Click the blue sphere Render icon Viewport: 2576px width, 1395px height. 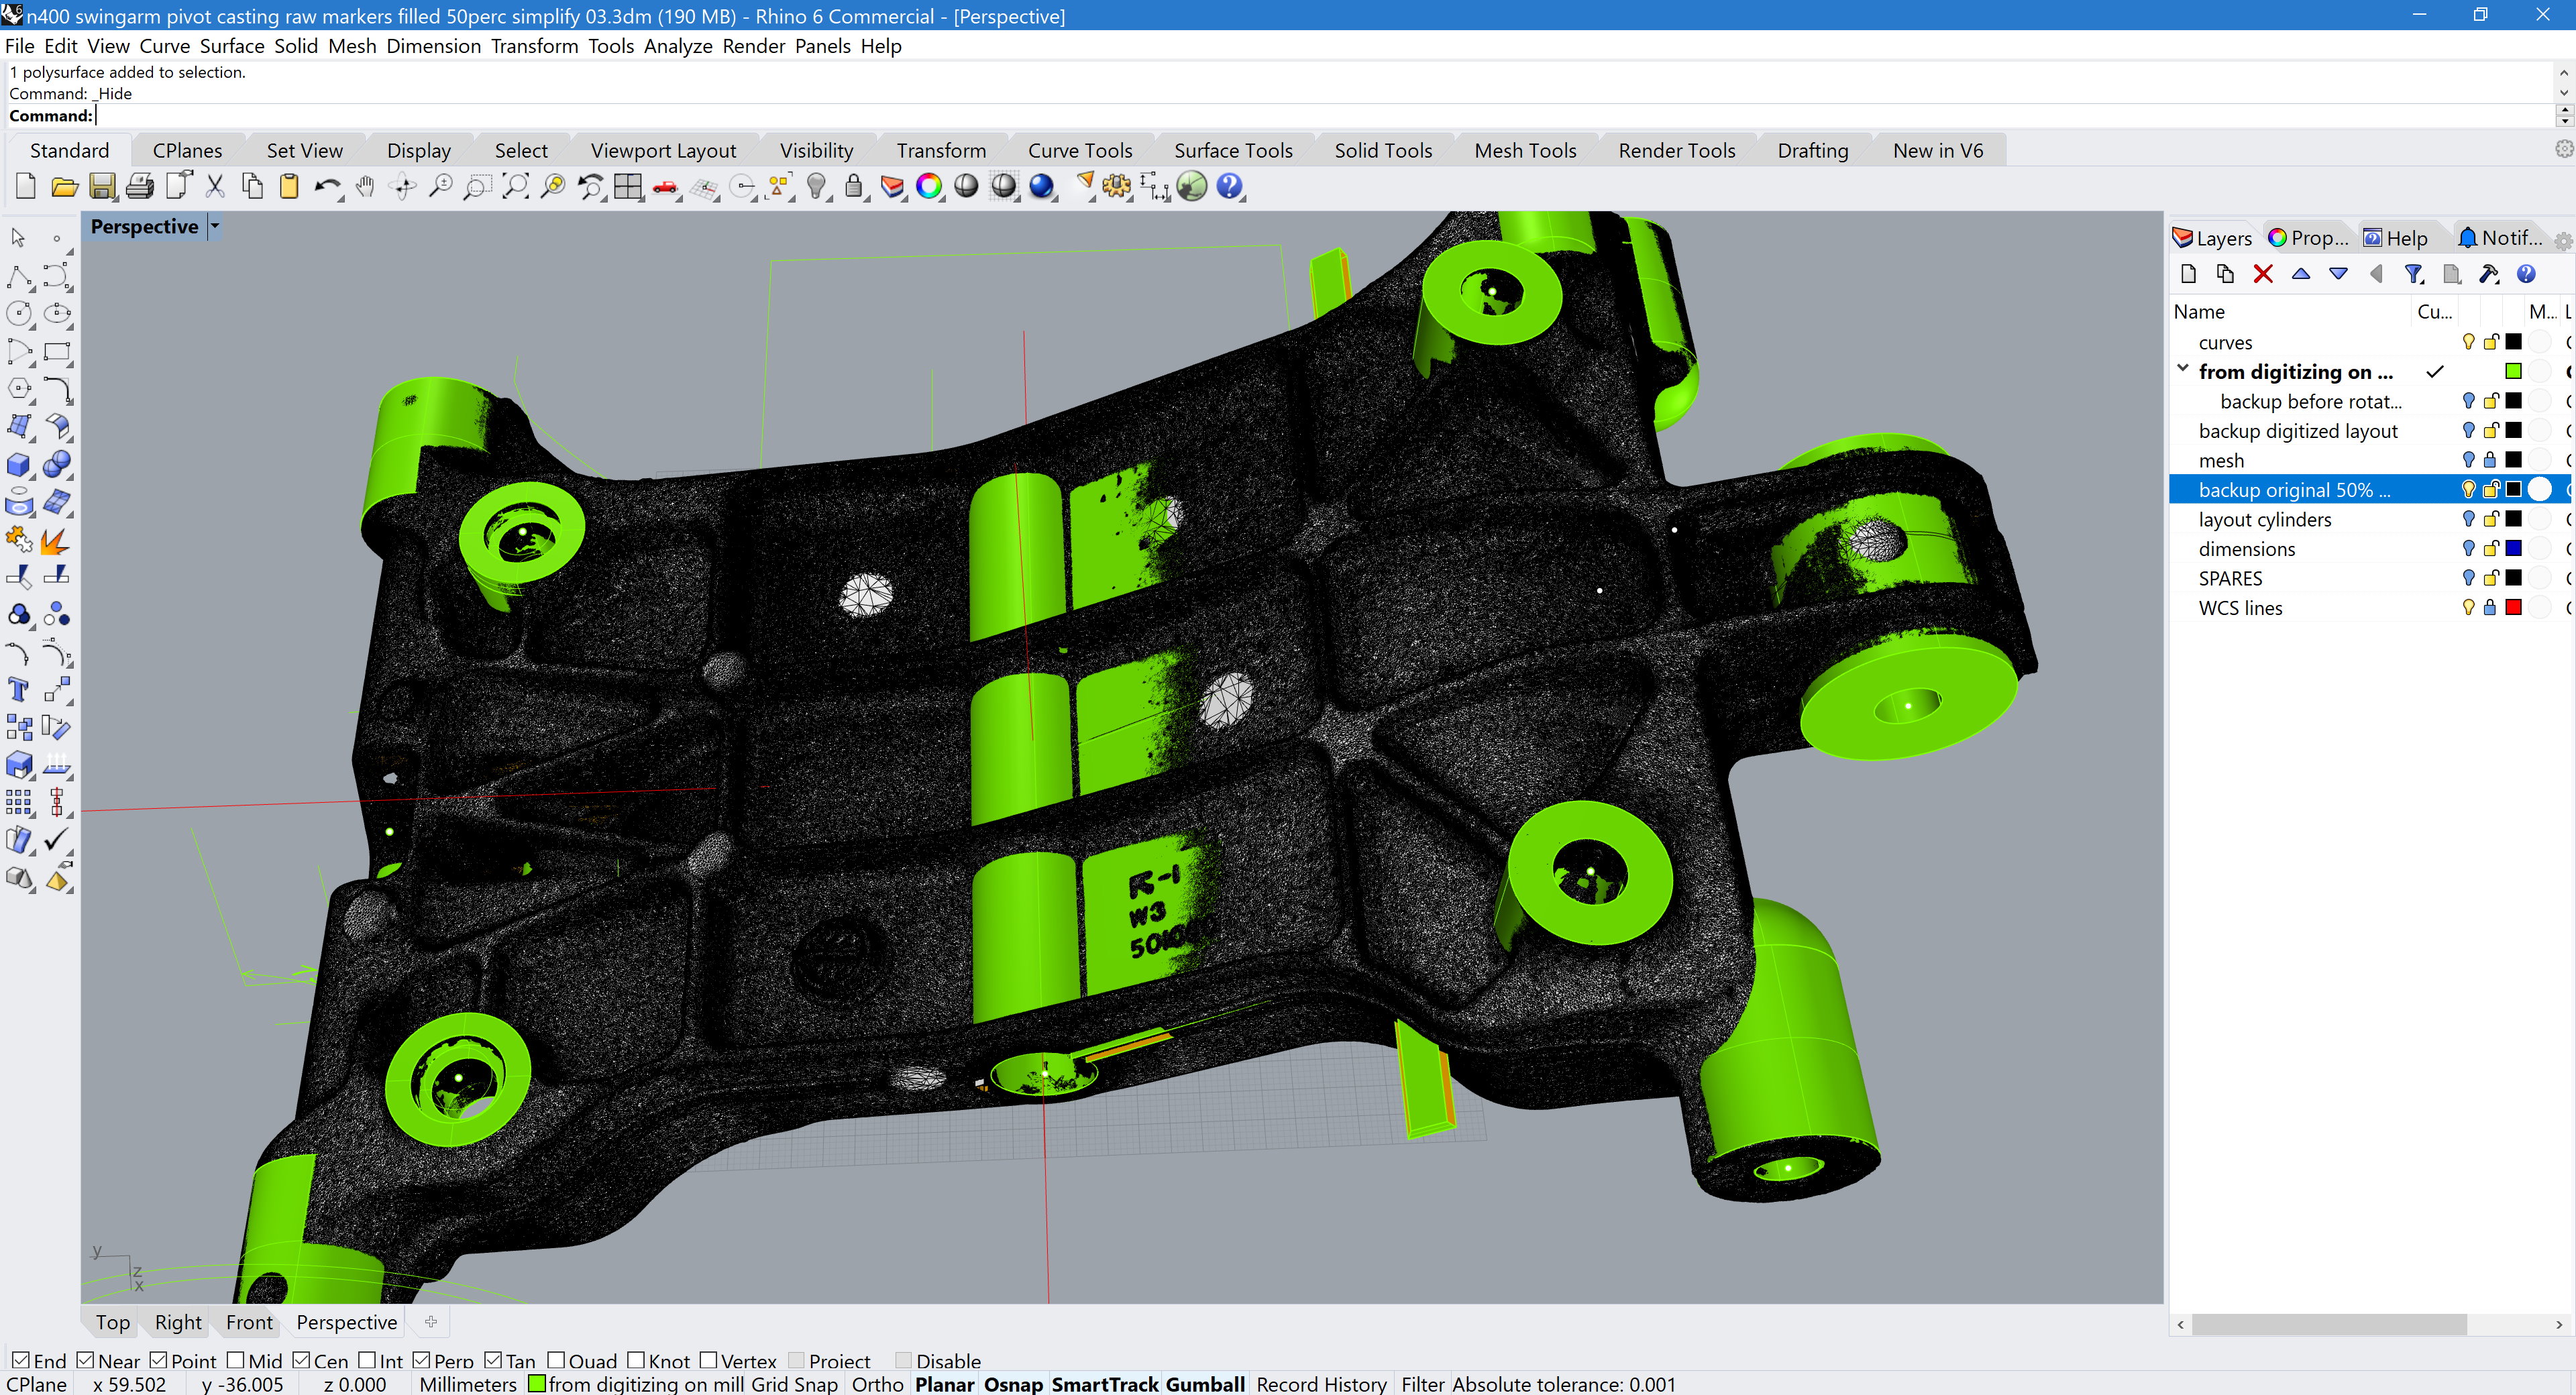1042,186
